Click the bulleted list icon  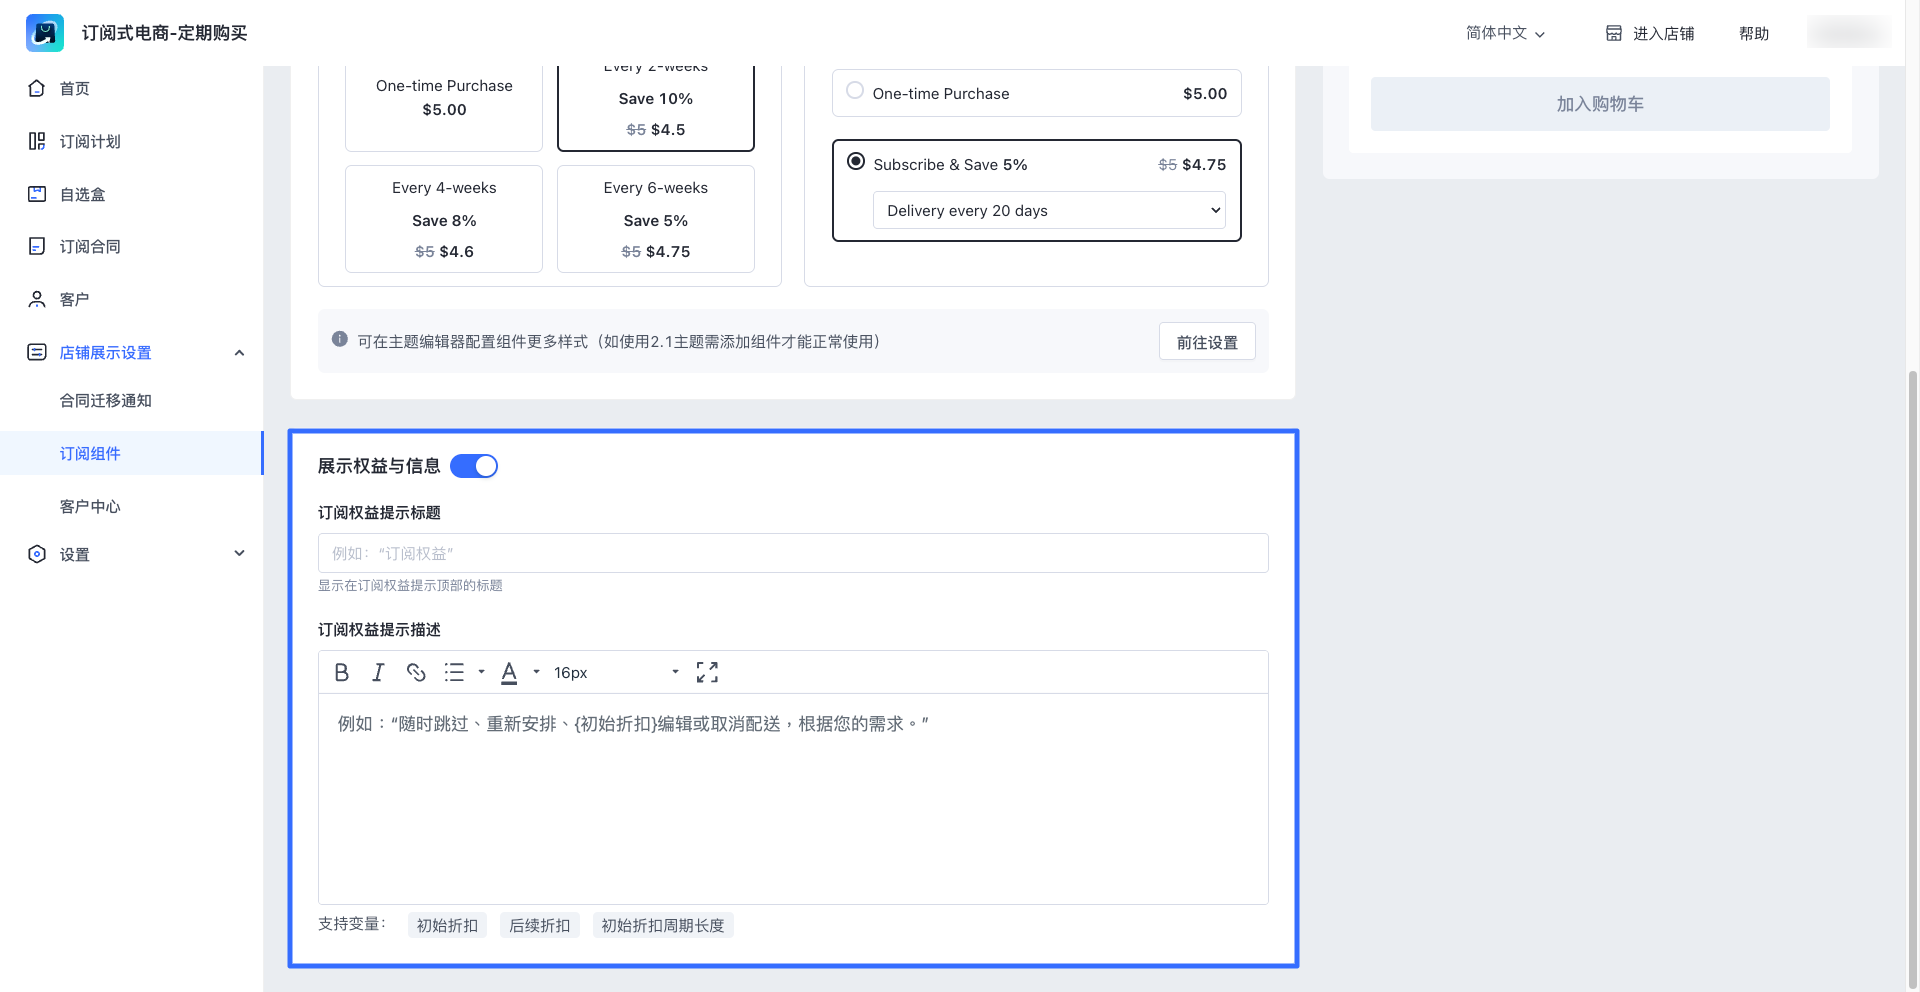coord(454,673)
